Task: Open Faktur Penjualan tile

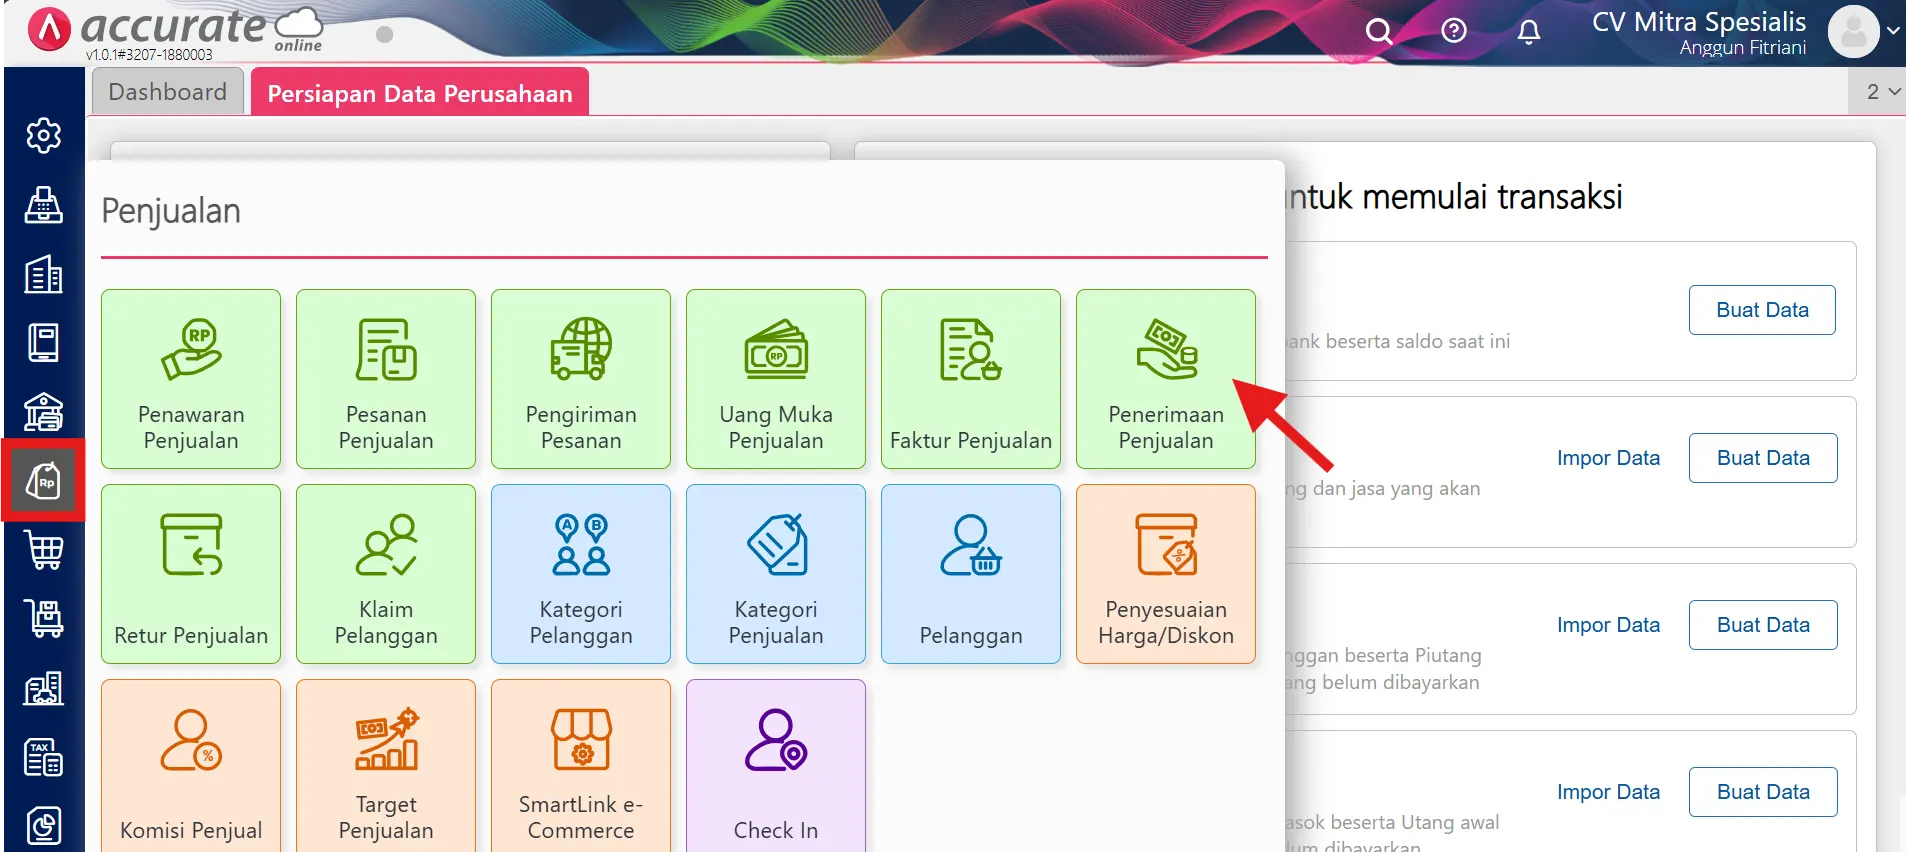Action: (970, 379)
